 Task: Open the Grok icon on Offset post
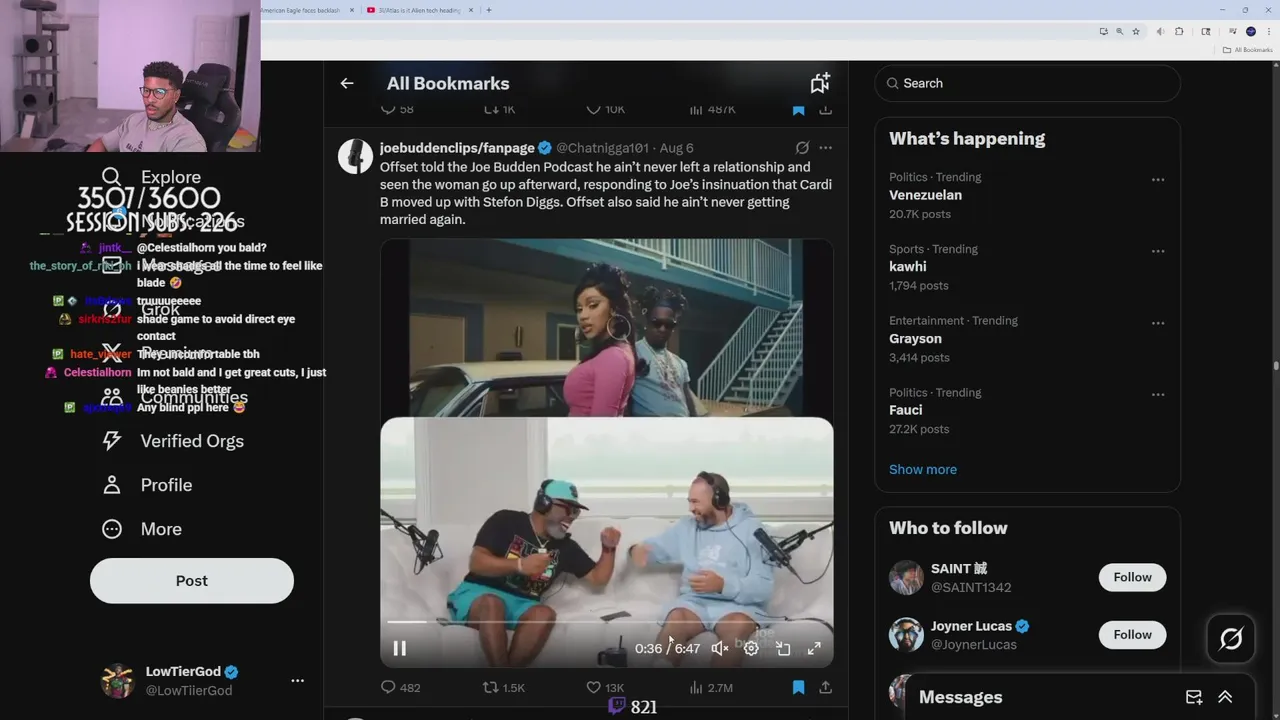pyautogui.click(x=802, y=147)
